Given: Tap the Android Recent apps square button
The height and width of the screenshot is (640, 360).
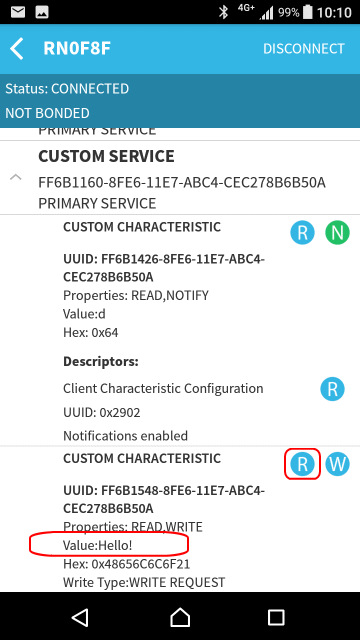Looking at the screenshot, I should pos(276,617).
